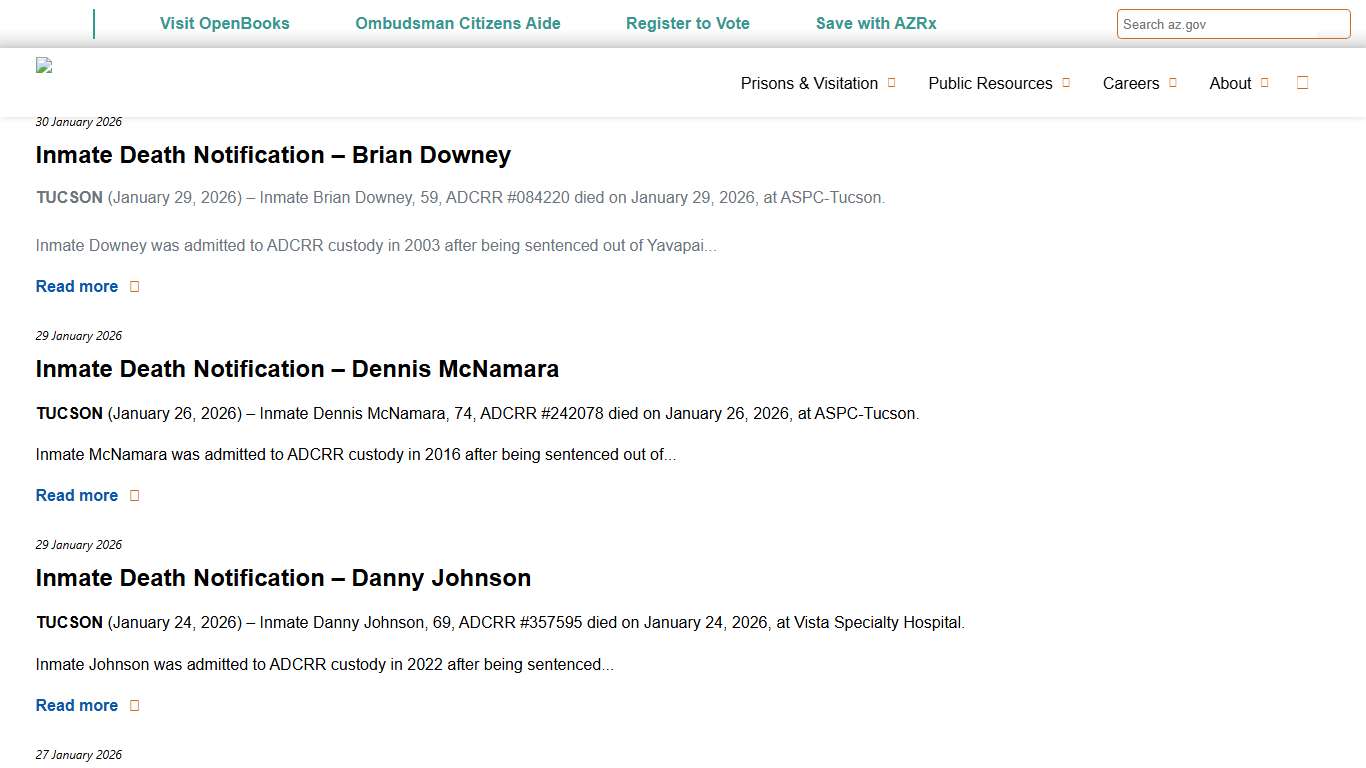Follow the Register to Vote link

[687, 23]
